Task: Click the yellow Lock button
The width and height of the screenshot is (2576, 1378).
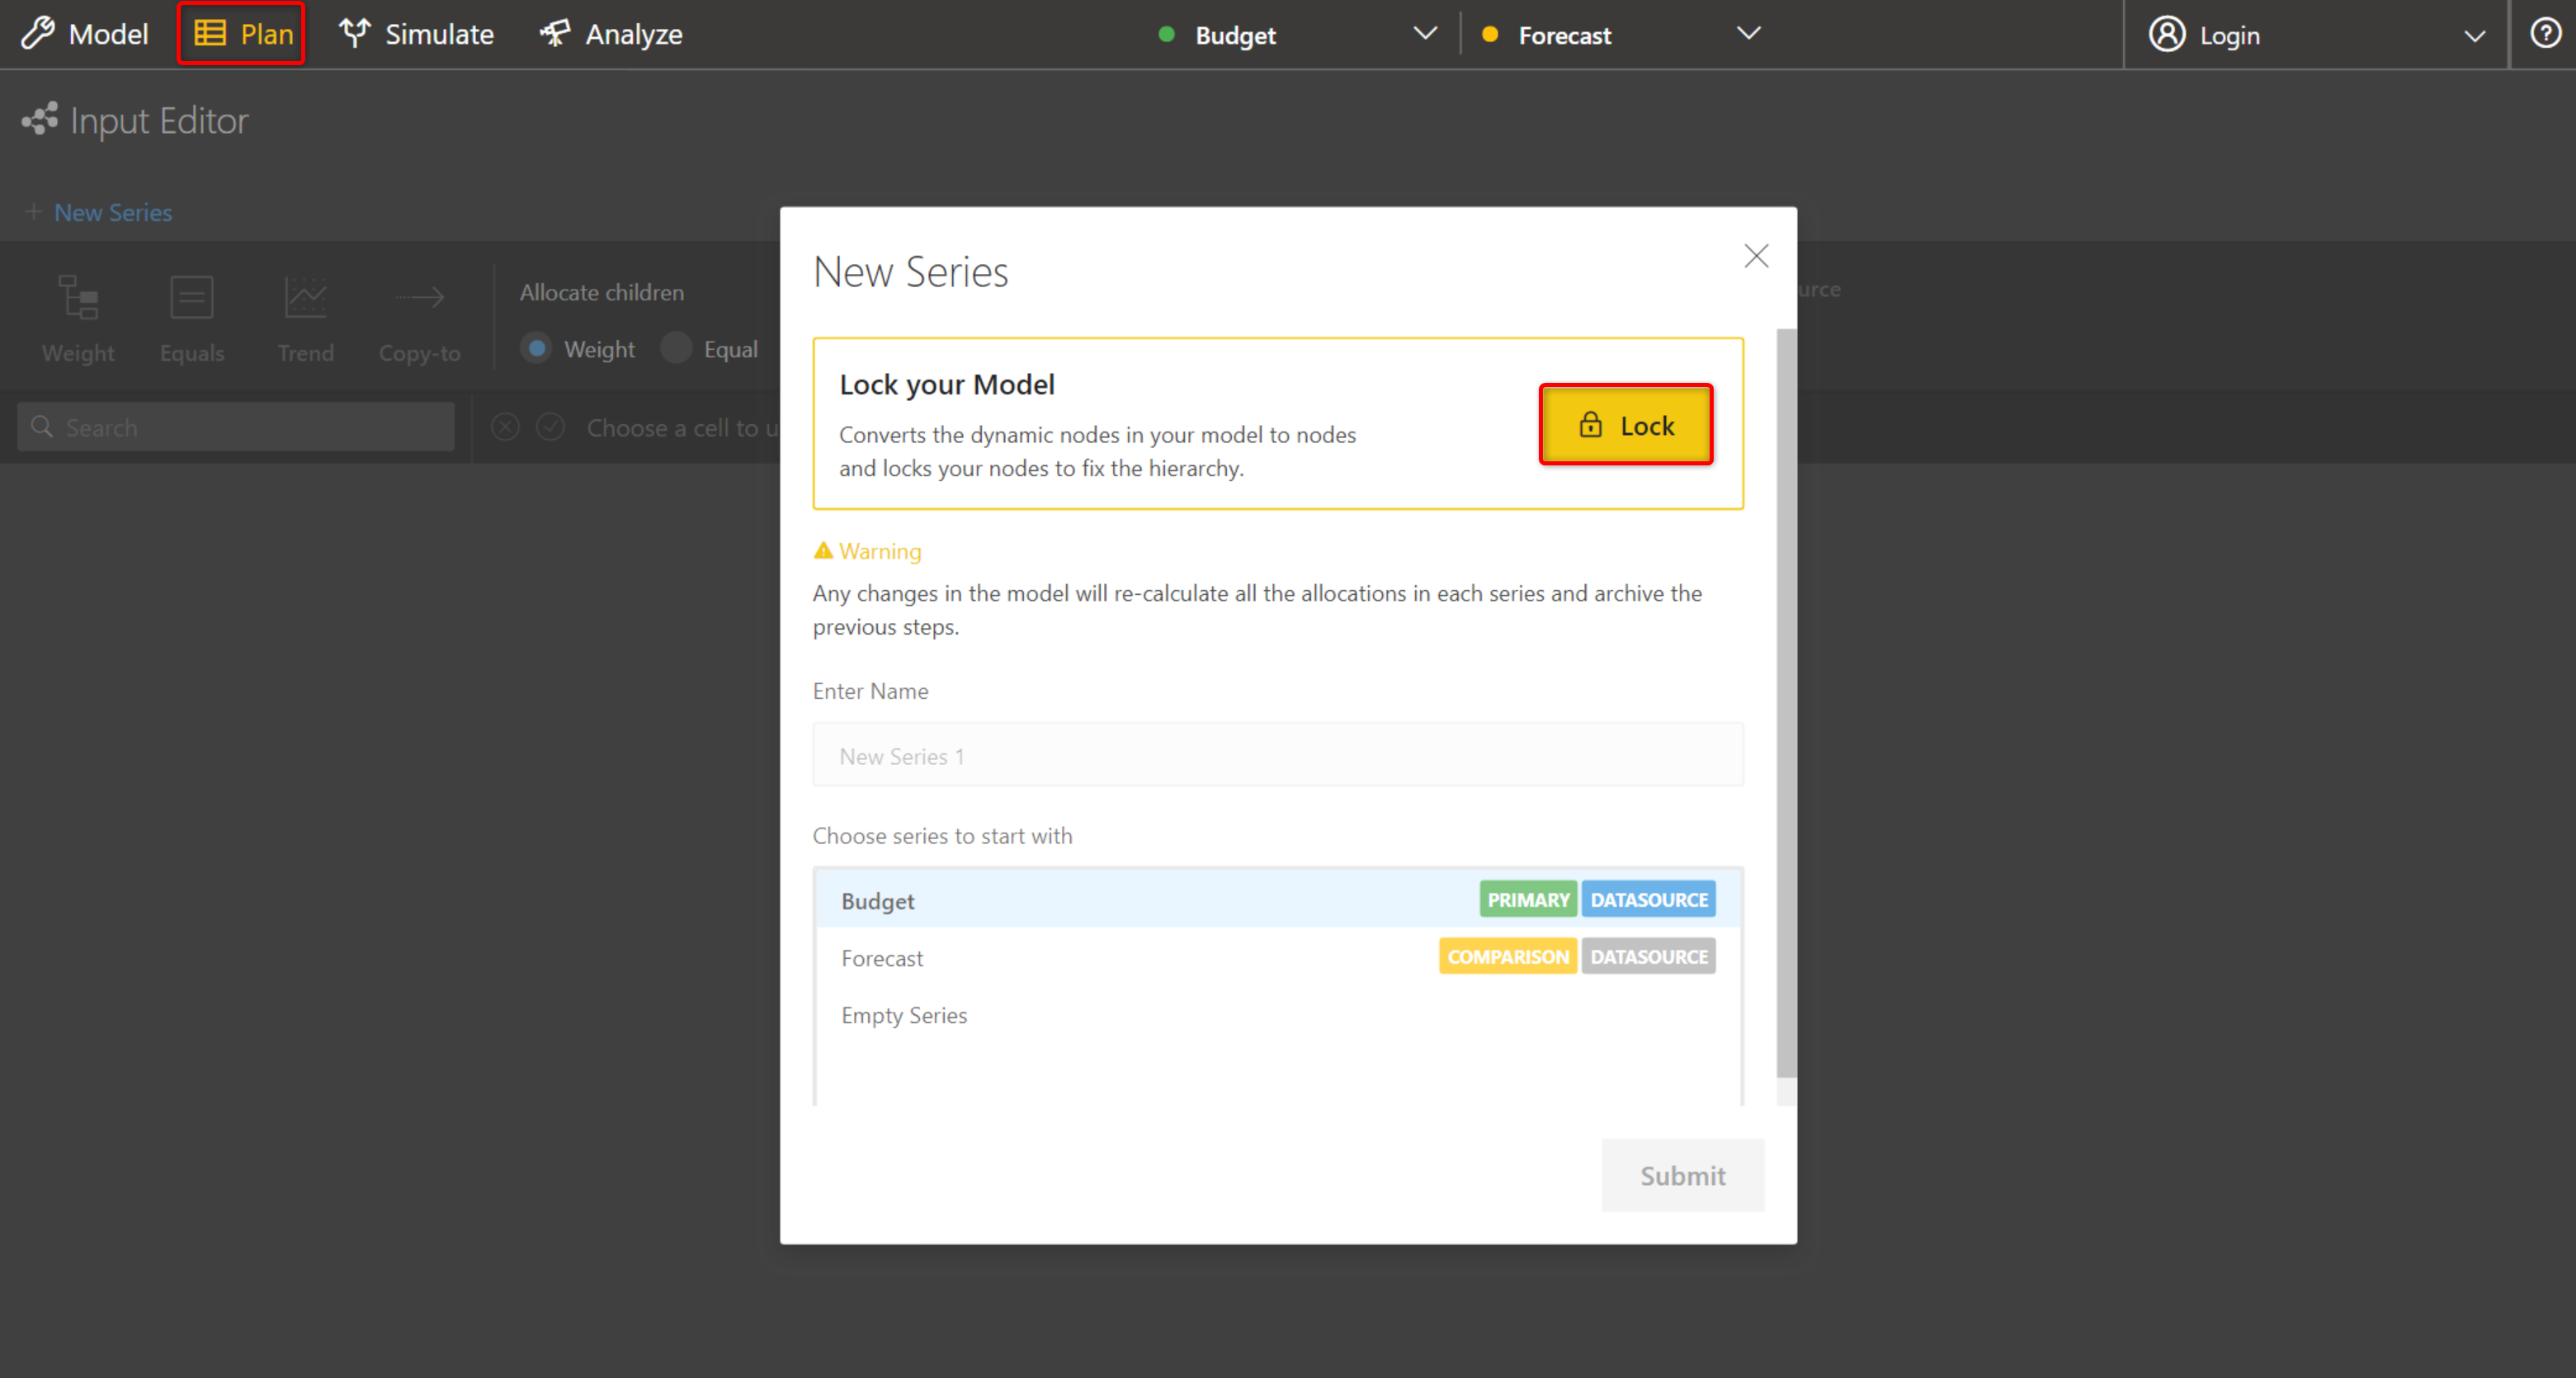Action: pos(1626,425)
